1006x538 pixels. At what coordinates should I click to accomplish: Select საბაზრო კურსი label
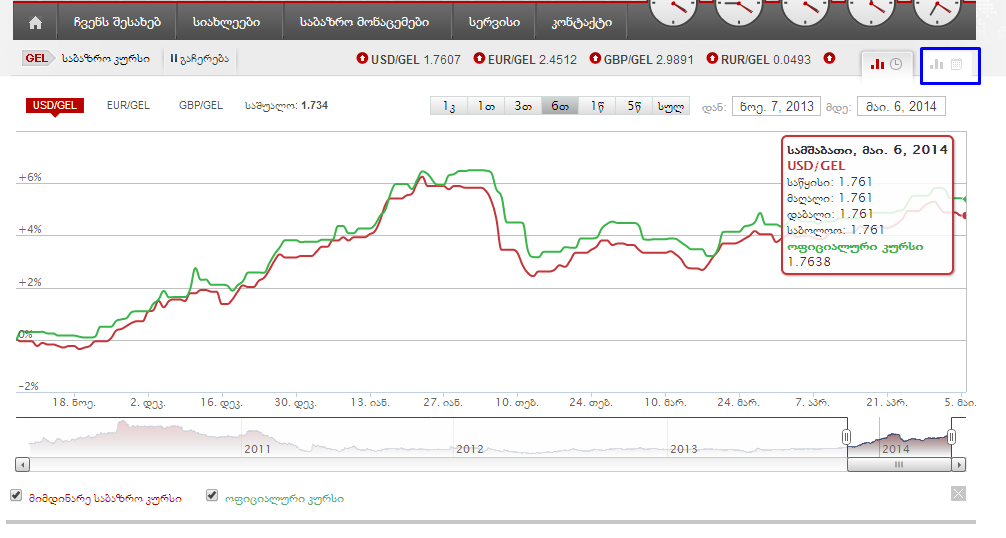tap(106, 59)
